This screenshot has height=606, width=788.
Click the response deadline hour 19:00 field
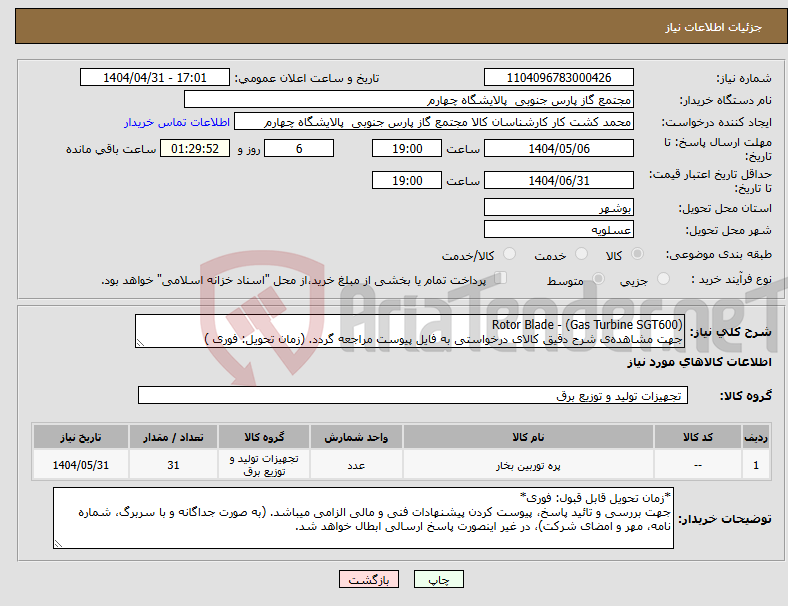click(x=407, y=148)
